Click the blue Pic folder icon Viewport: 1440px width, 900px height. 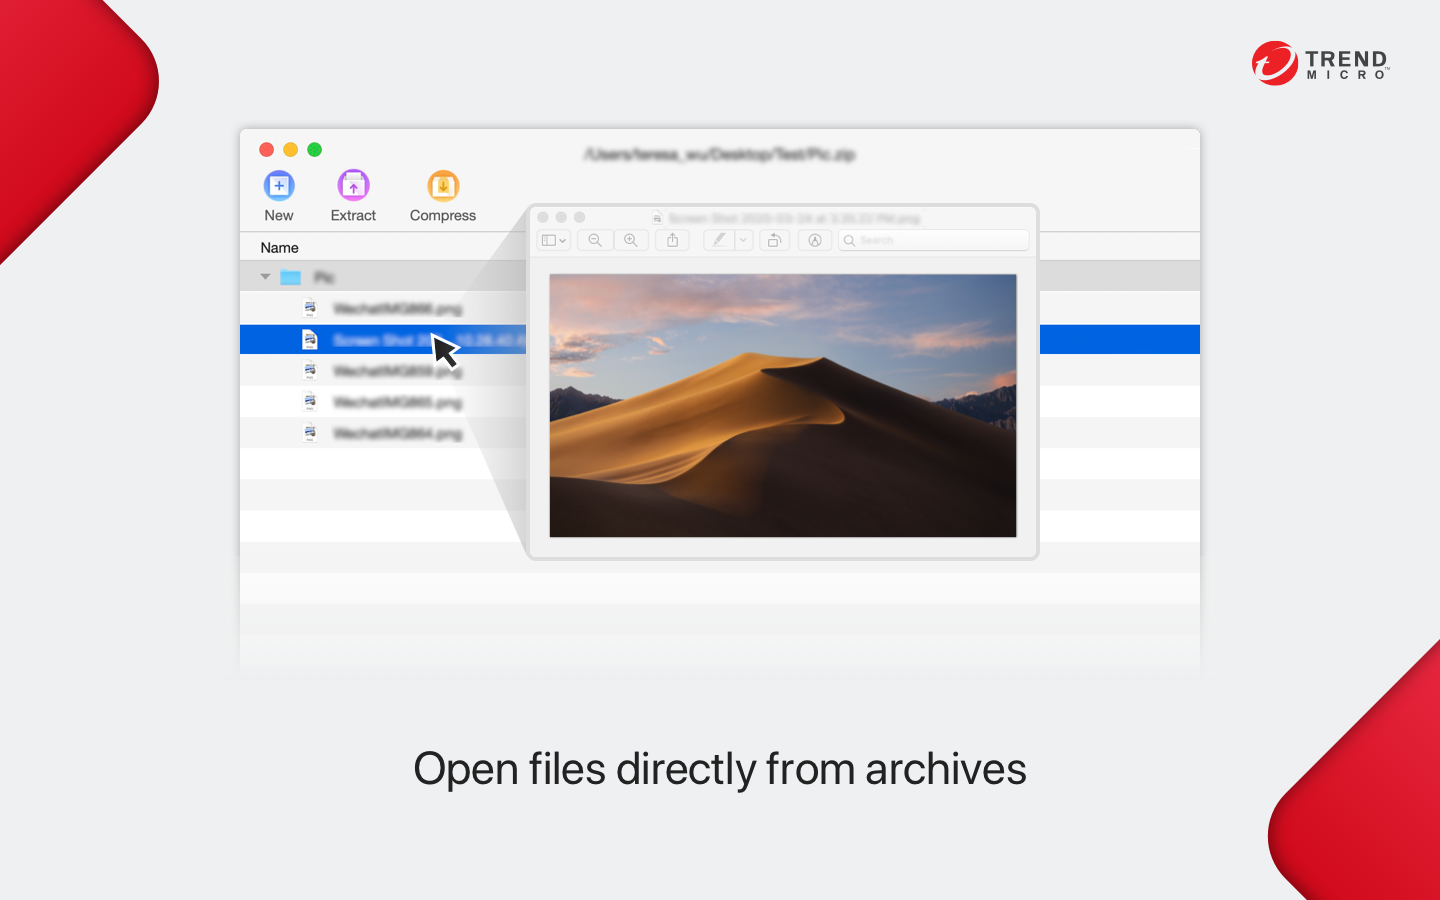coord(290,276)
